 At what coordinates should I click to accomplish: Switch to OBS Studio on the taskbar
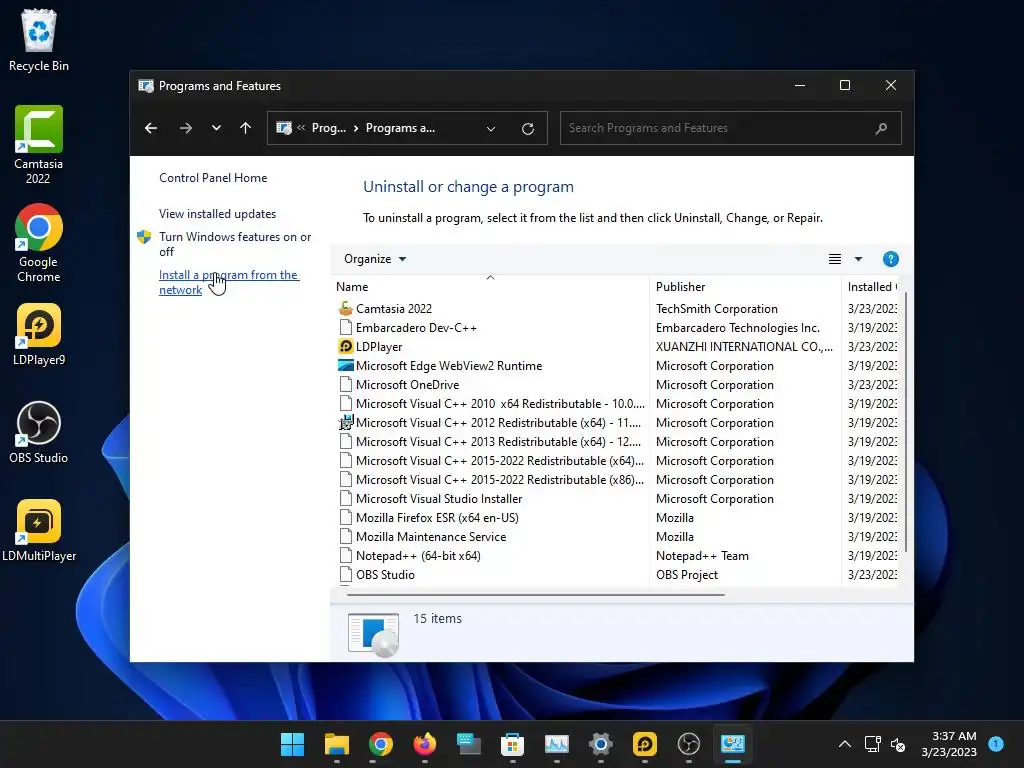pyautogui.click(x=689, y=744)
